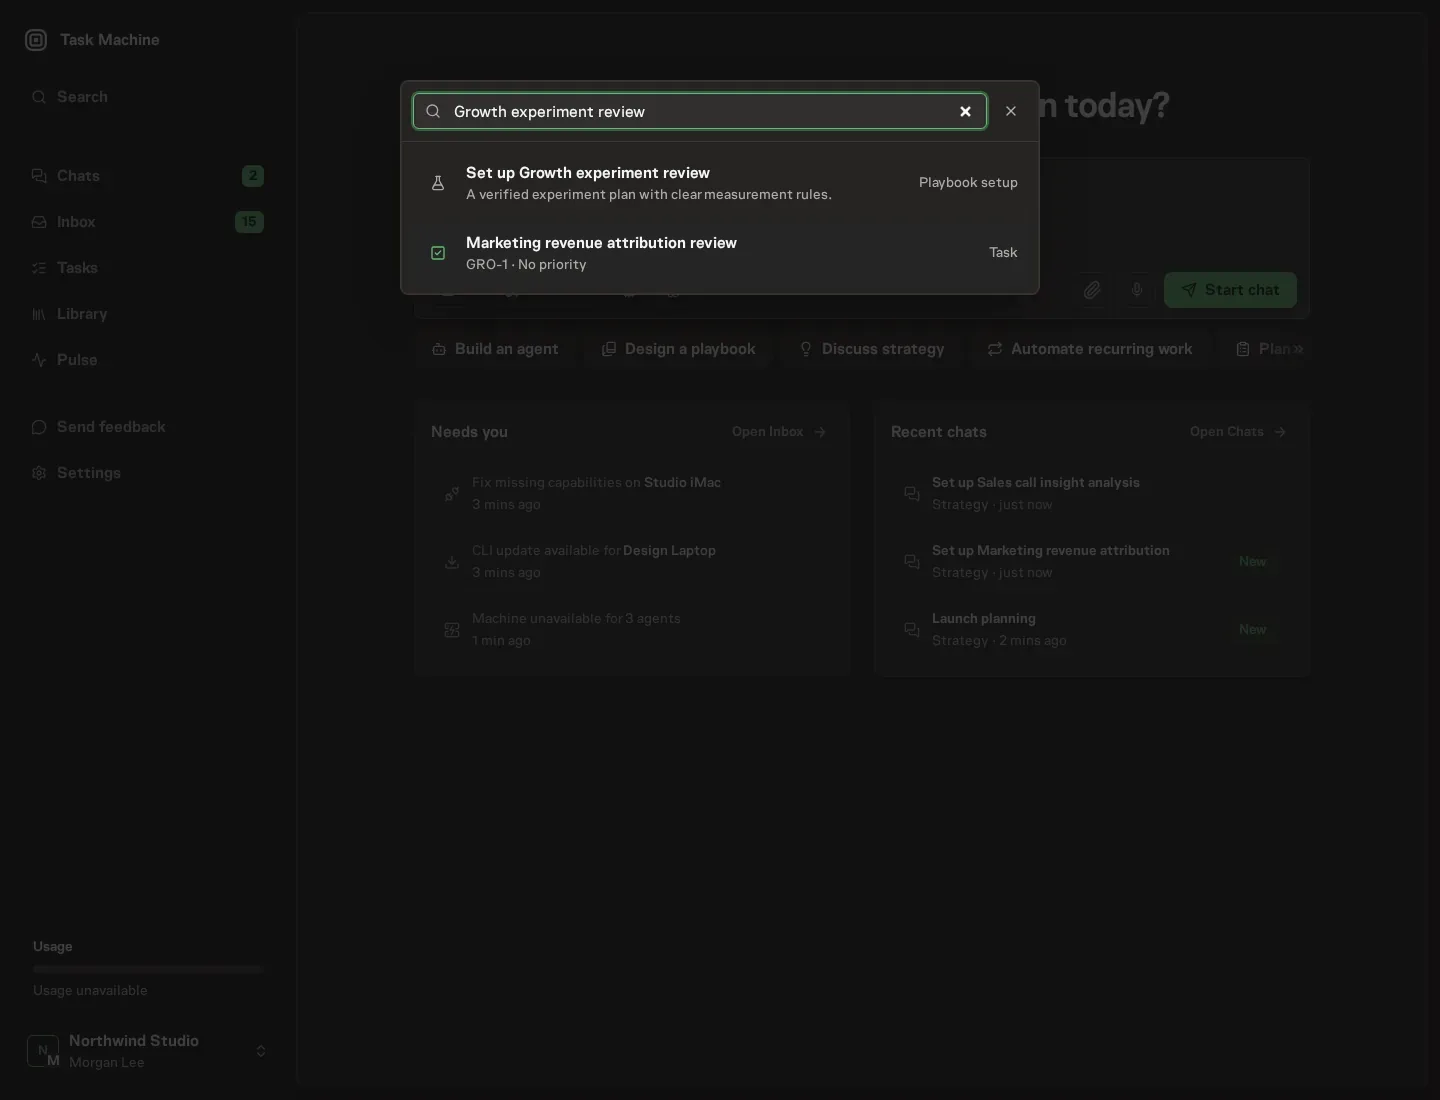Expand more suggestion chips with double chevron
Screen dimensions: 1440x1100
pyautogui.click(x=1298, y=349)
